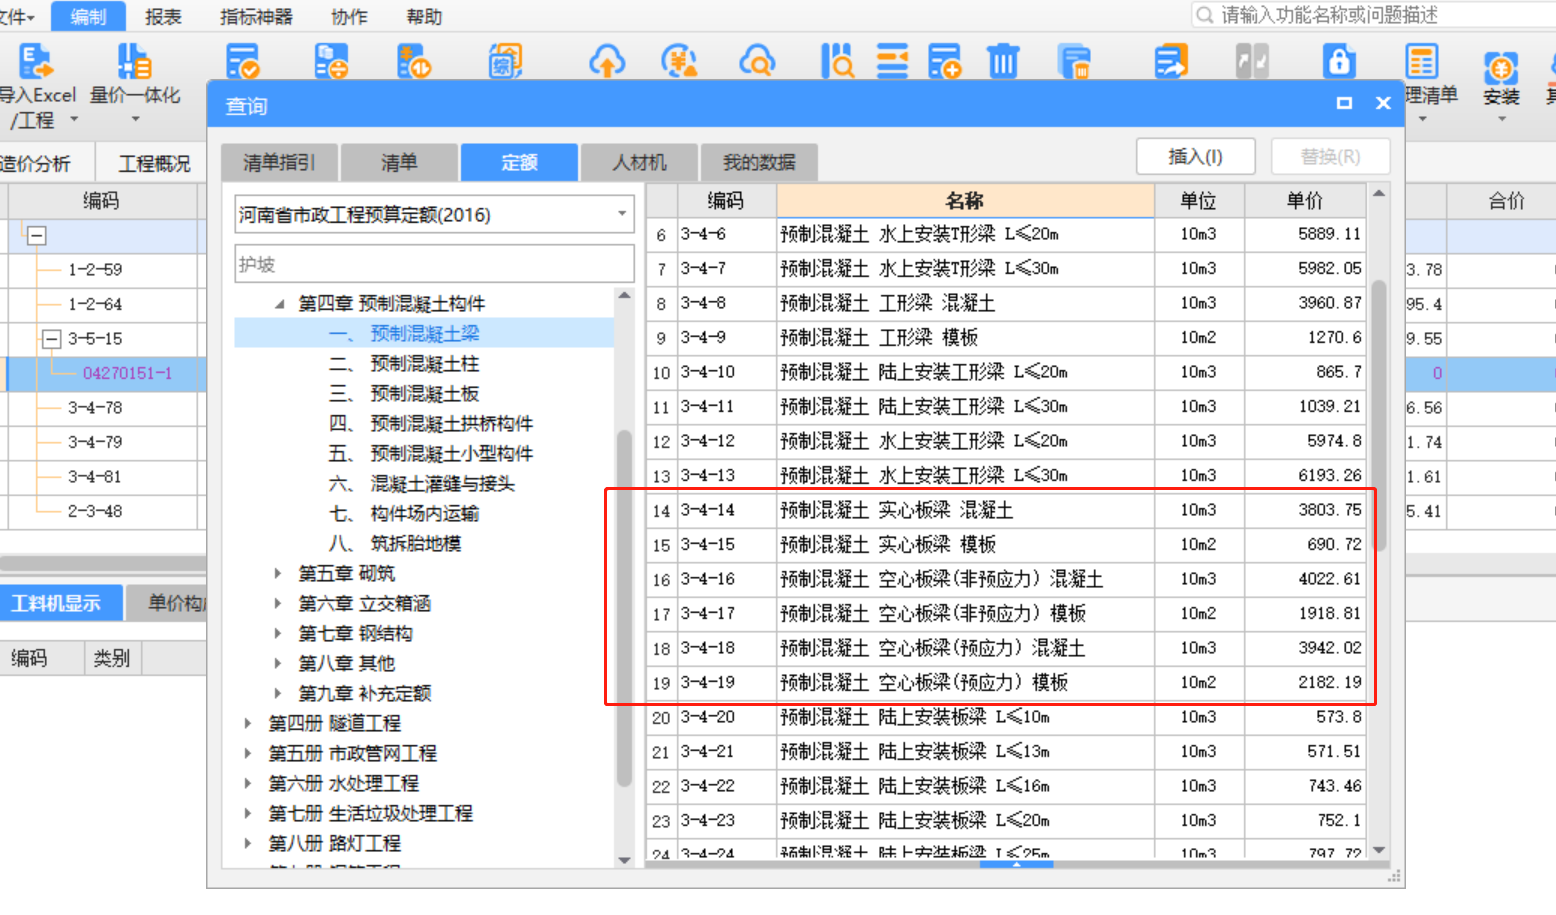Click the Import Excel/project icon
Screen dimensions: 1556x915
tap(36, 62)
